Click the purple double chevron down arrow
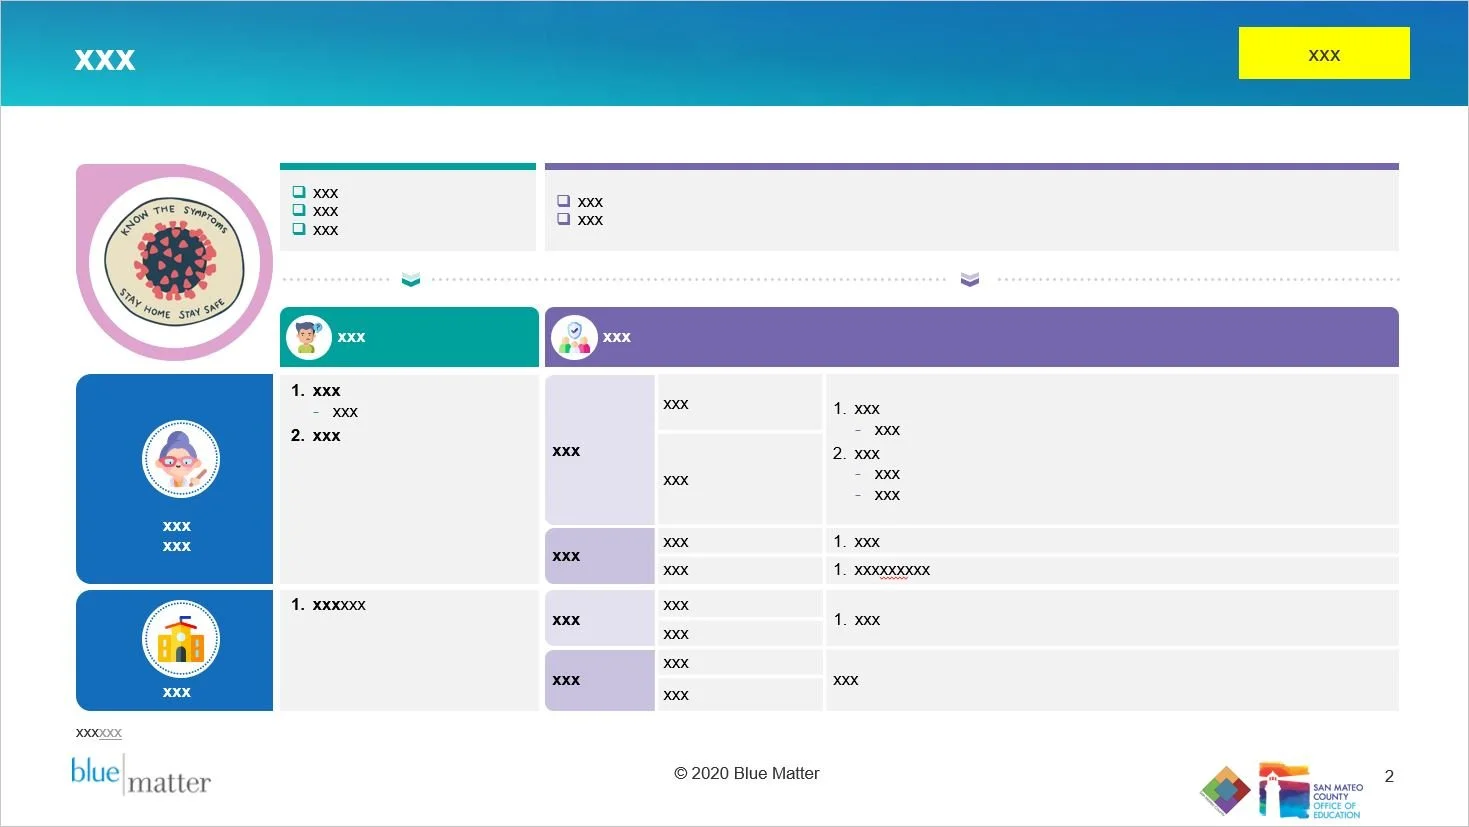The image size is (1469, 827). click(970, 279)
